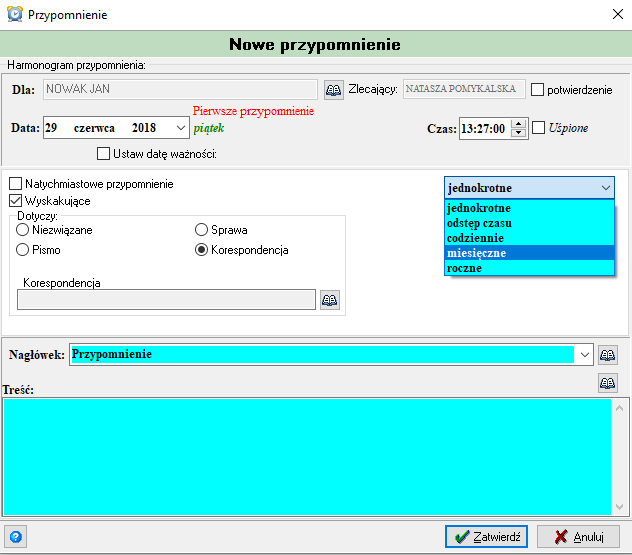Tick the potwierdzenie checkbox
Viewport: 632px width, 555px height.
pyautogui.click(x=537, y=89)
